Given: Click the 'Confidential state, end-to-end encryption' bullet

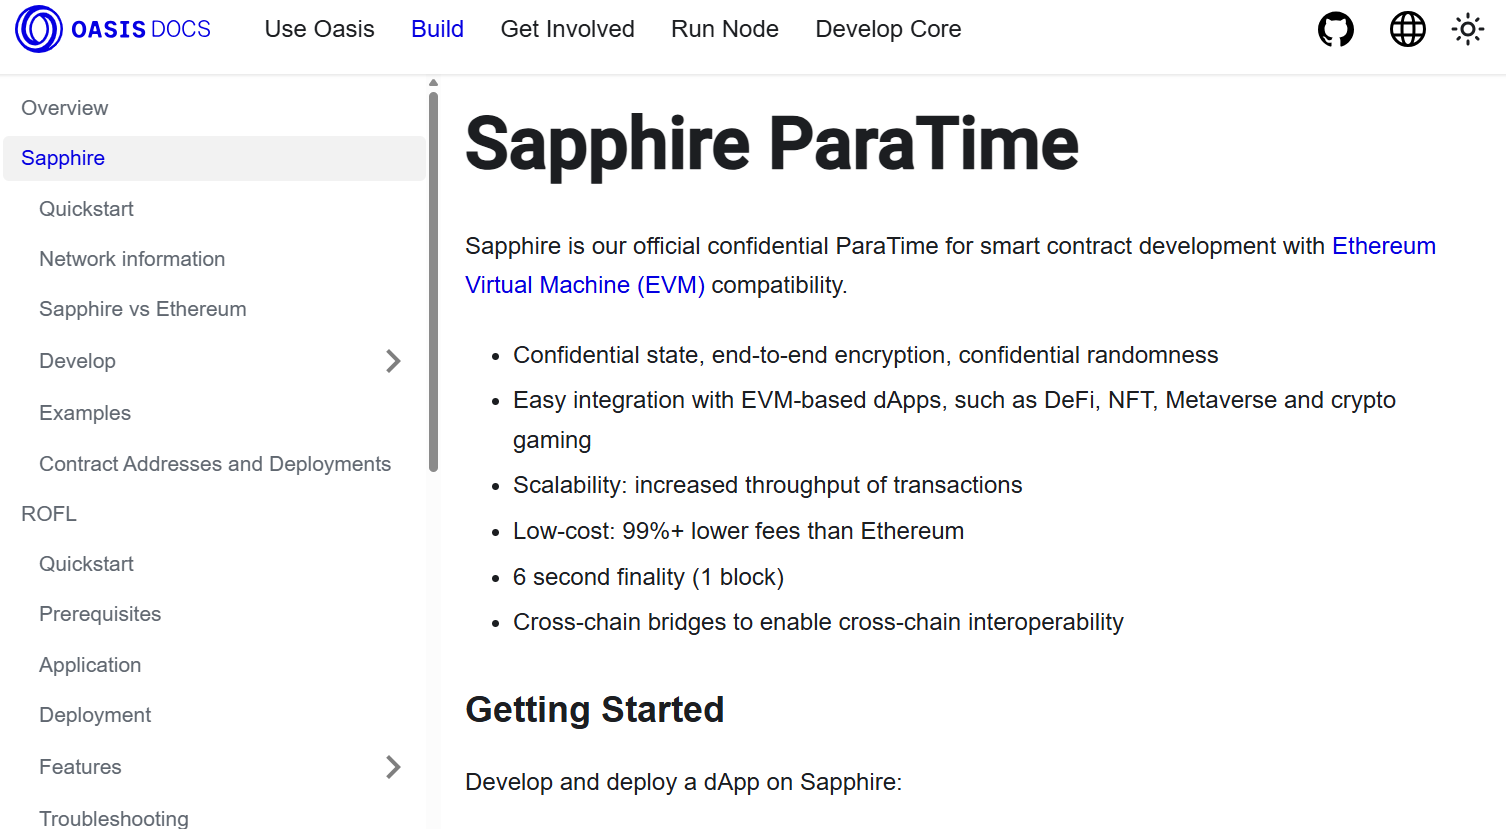Looking at the screenshot, I should [866, 355].
